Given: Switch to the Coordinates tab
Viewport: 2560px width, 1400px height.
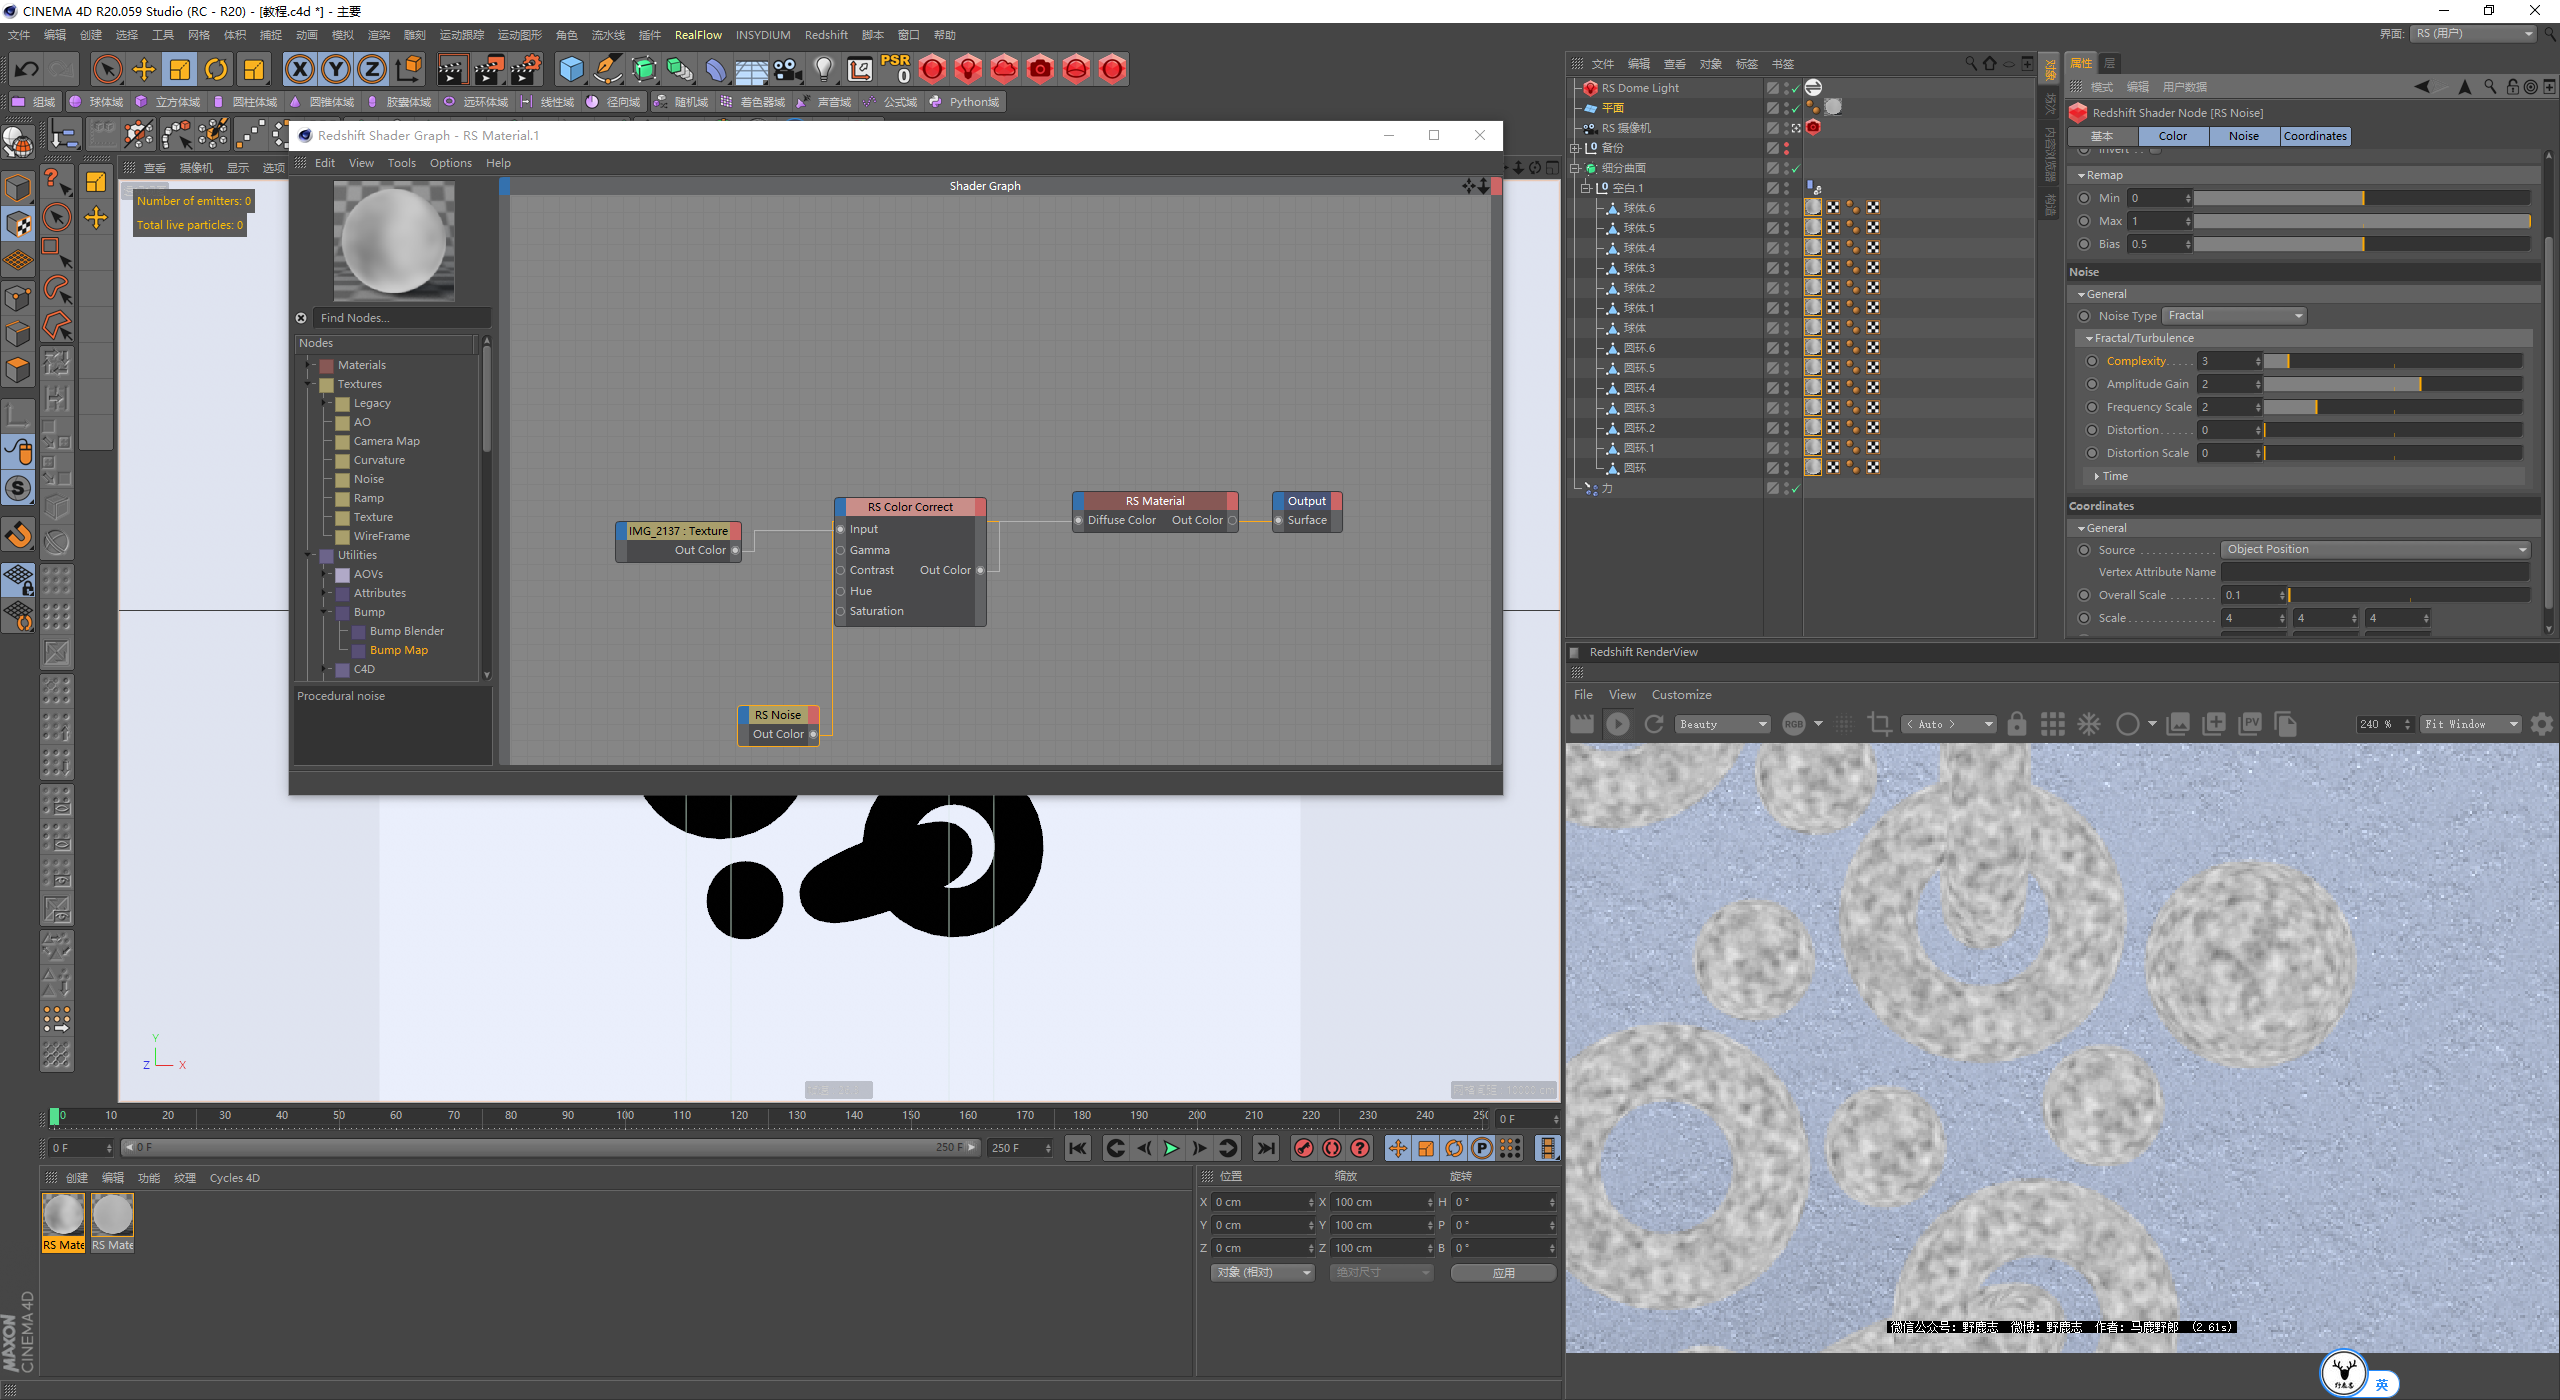Looking at the screenshot, I should [x=2315, y=136].
